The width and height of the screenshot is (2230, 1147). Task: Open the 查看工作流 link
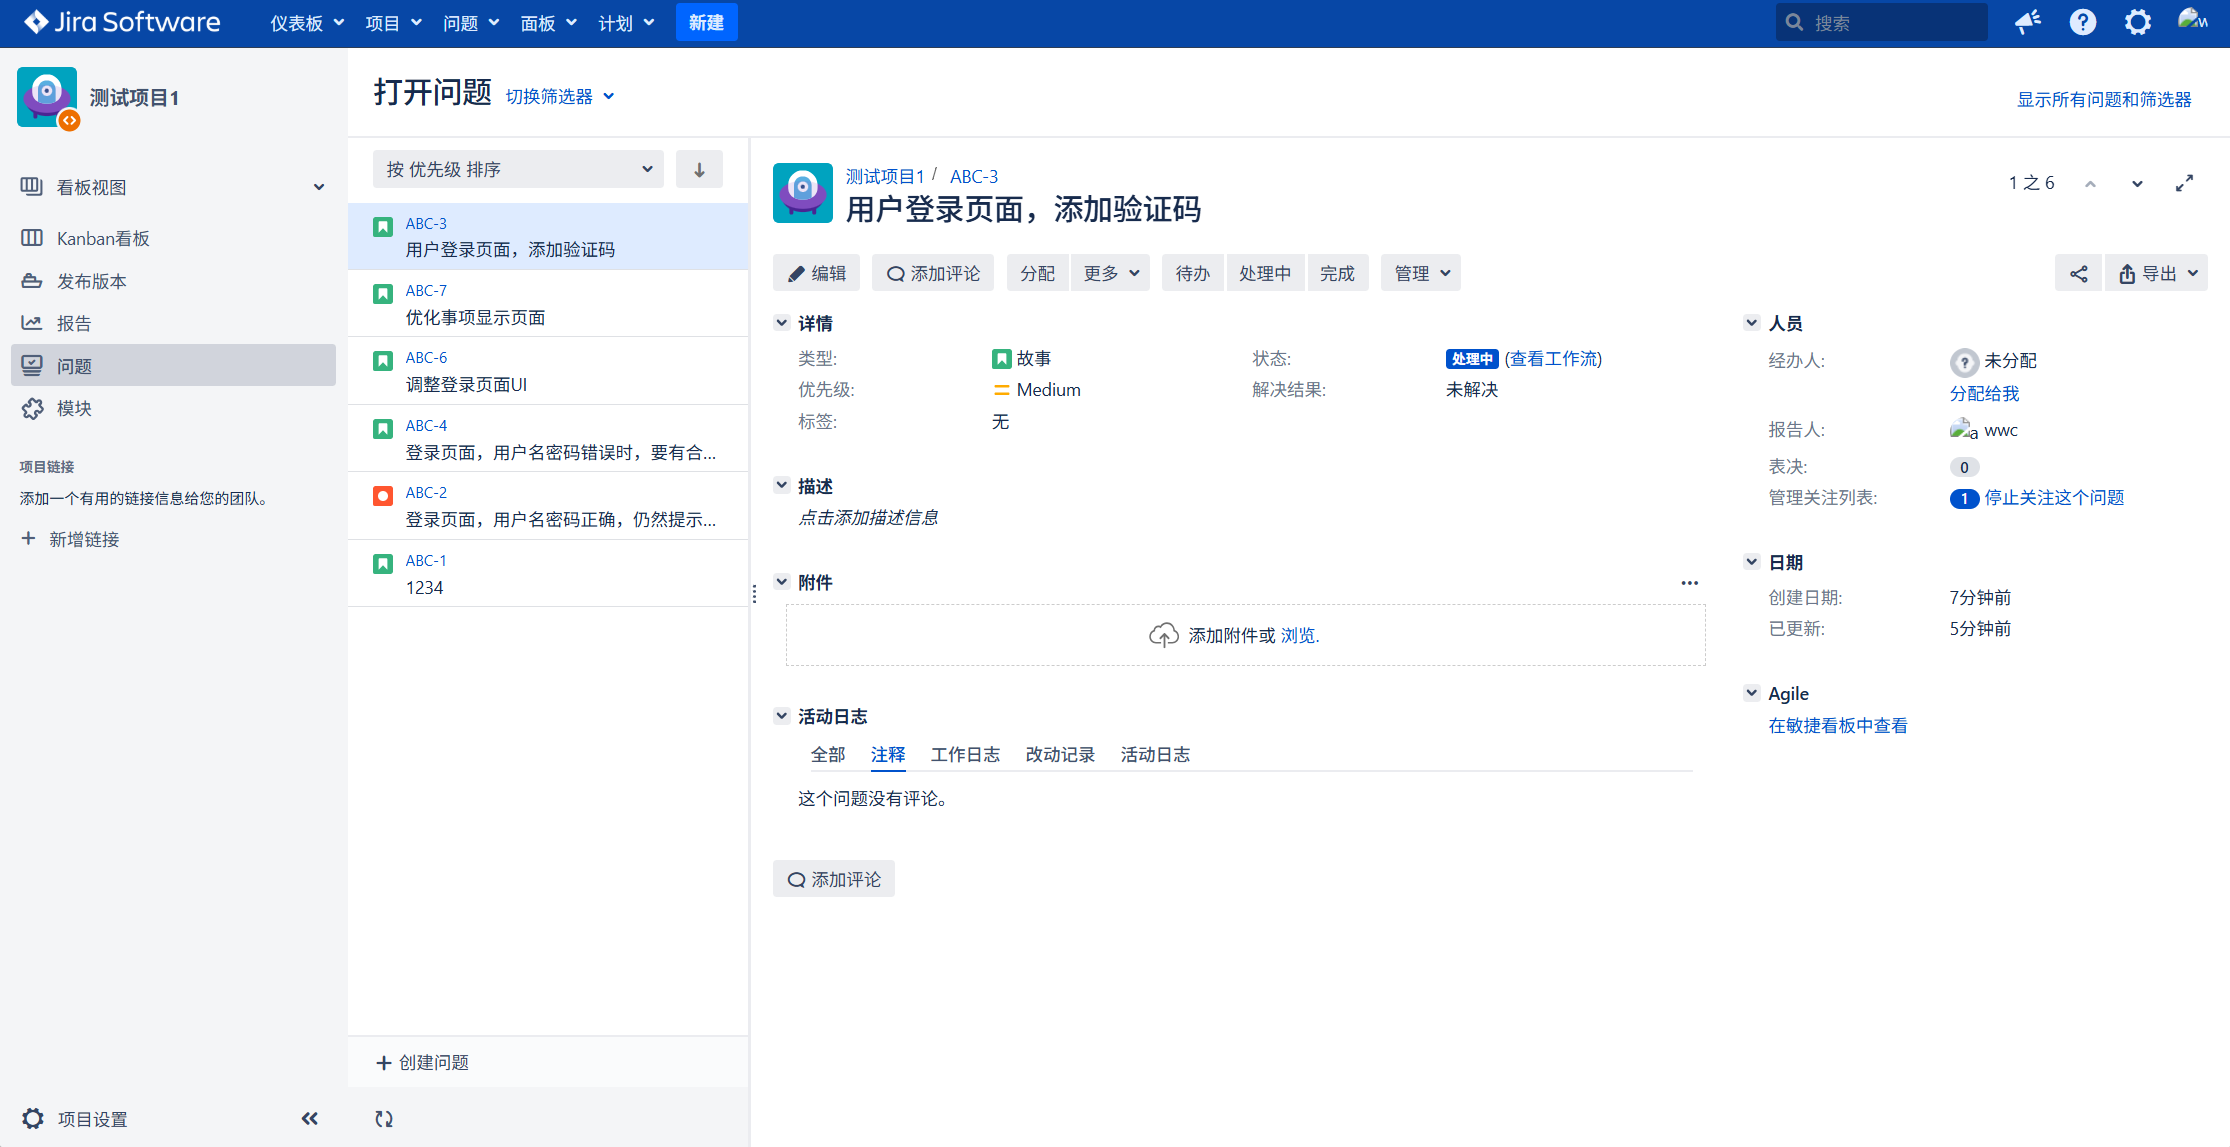tap(1554, 358)
